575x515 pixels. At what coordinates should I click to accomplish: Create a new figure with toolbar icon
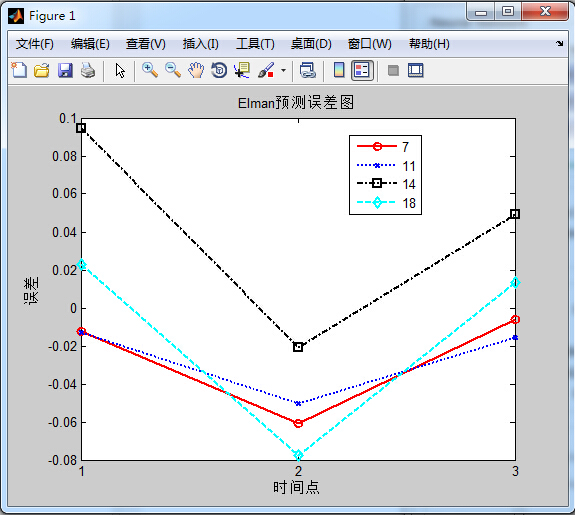tap(19, 70)
